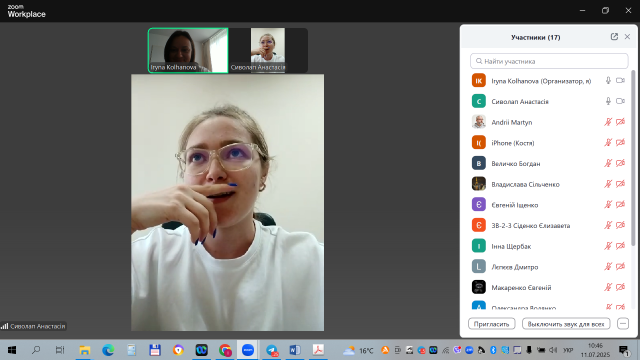Click muted mic icon for Лепеев Дмитро

[x=608, y=267]
